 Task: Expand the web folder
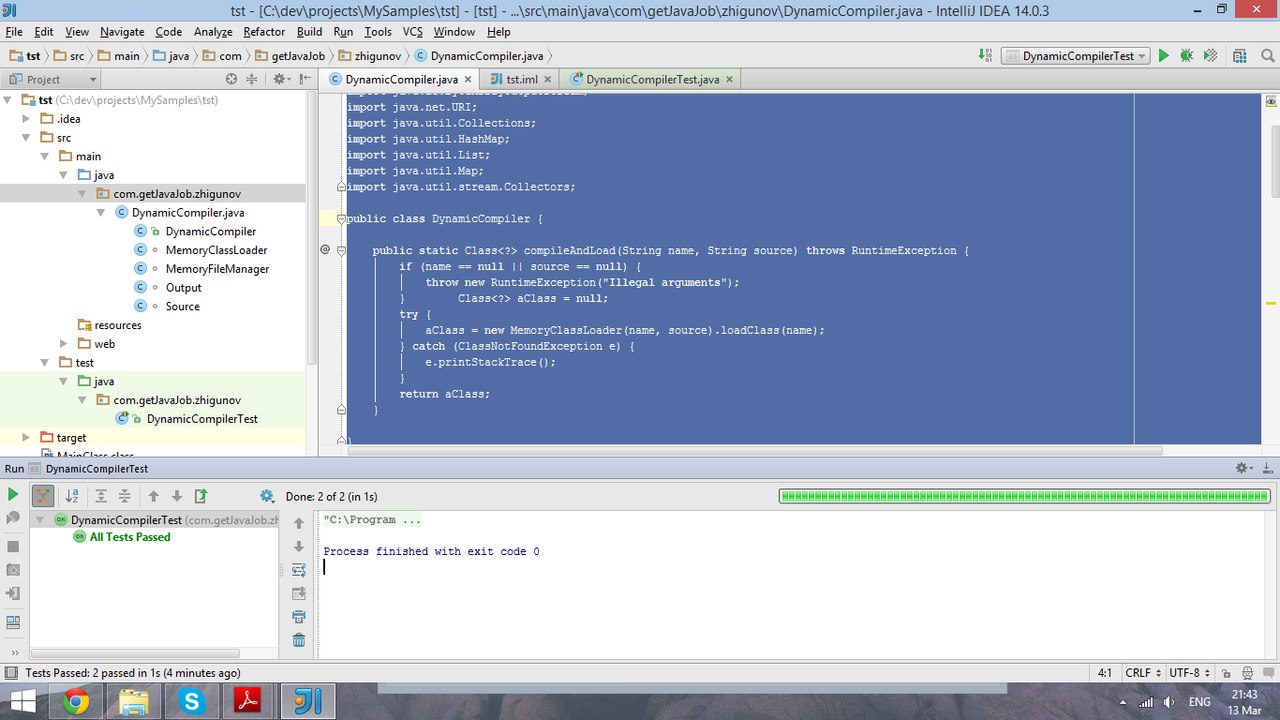coord(65,344)
